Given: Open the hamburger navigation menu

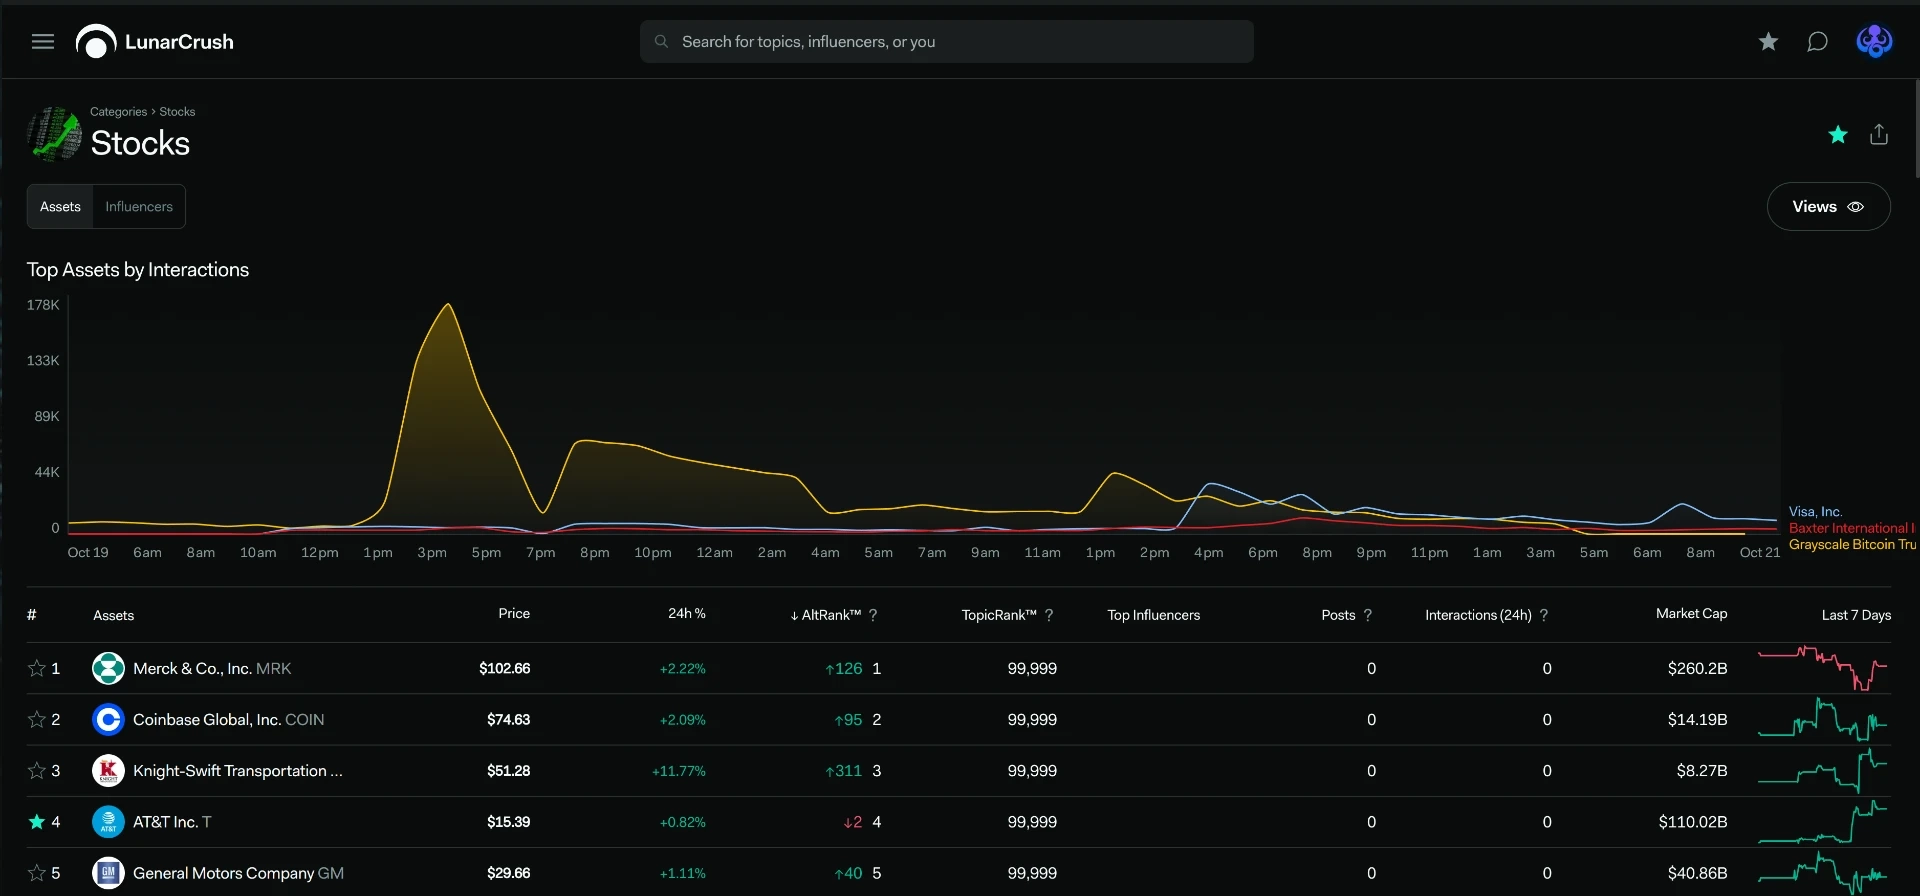Looking at the screenshot, I should [43, 42].
